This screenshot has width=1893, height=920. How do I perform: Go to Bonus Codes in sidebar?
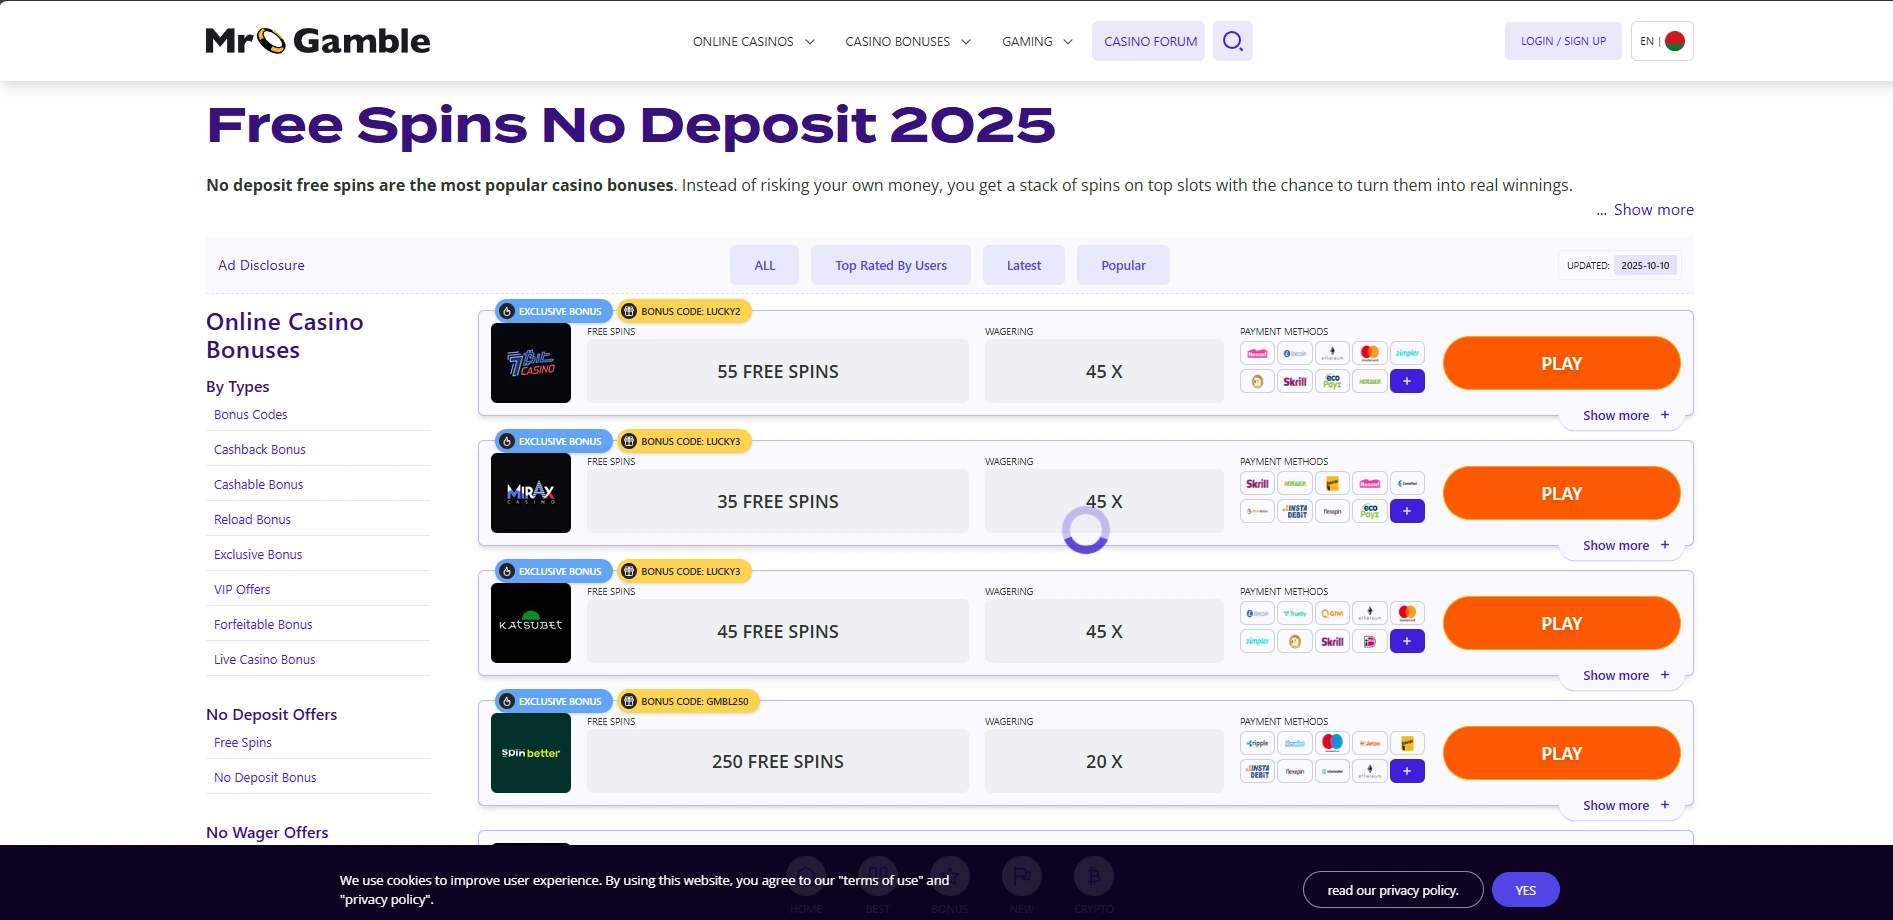coord(251,414)
